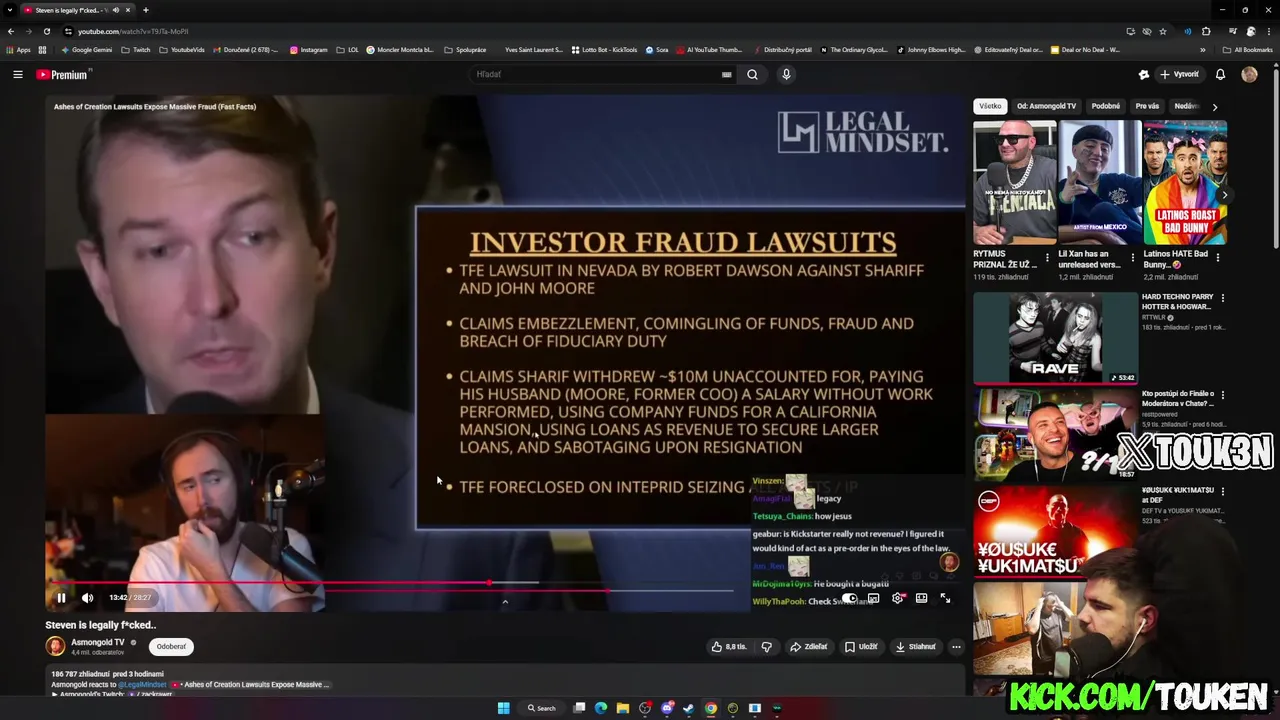The image size is (1280, 720).
Task: Open the @LegalMindset link in description
Action: [x=141, y=685]
